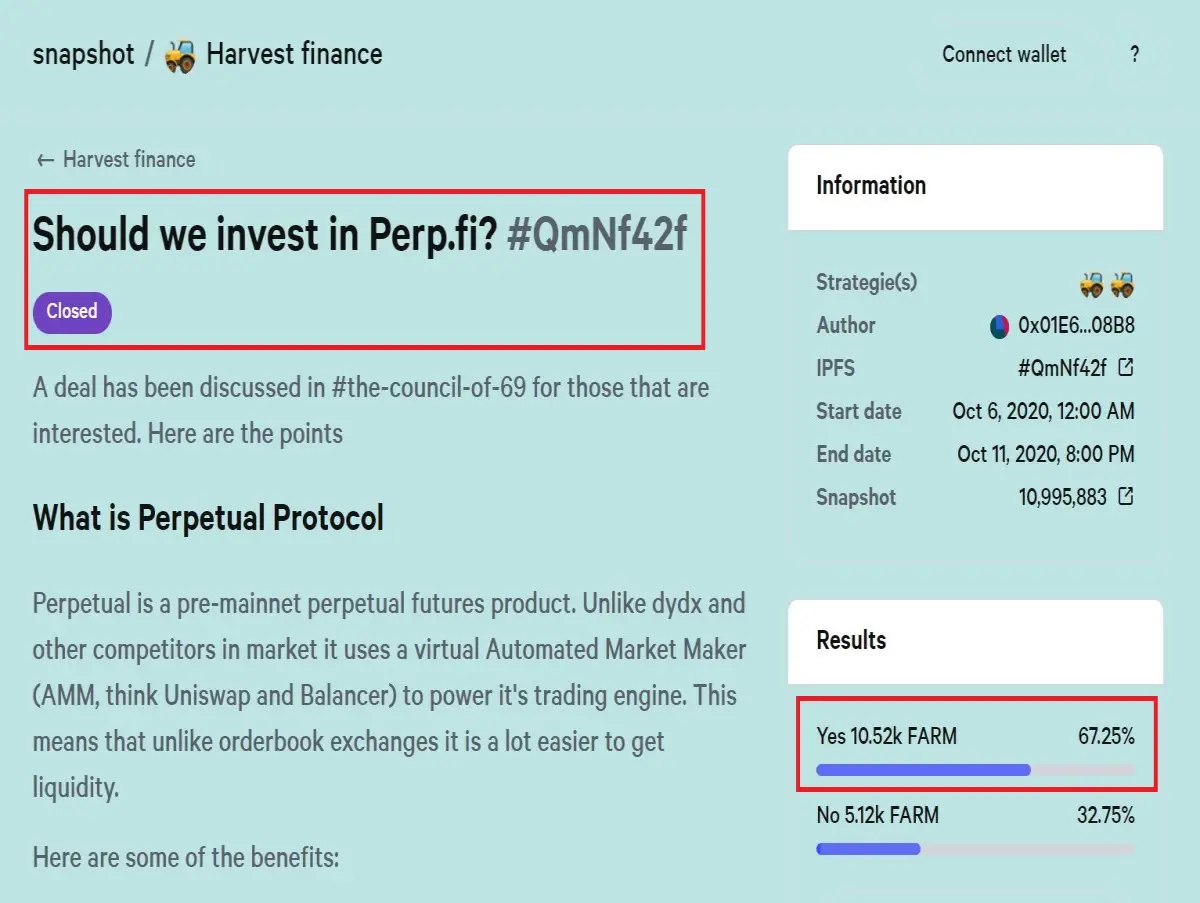The image size is (1200, 903).
Task: Open Harvest finance space in header
Action: click(294, 54)
